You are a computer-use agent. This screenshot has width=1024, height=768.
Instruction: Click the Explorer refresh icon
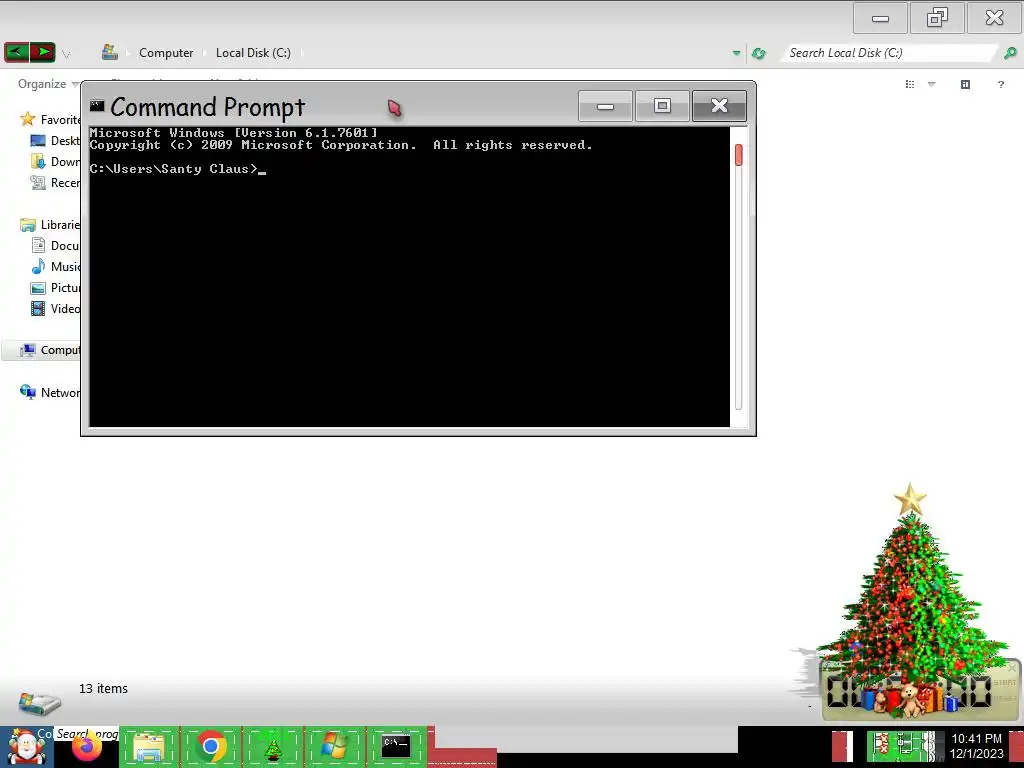point(759,54)
